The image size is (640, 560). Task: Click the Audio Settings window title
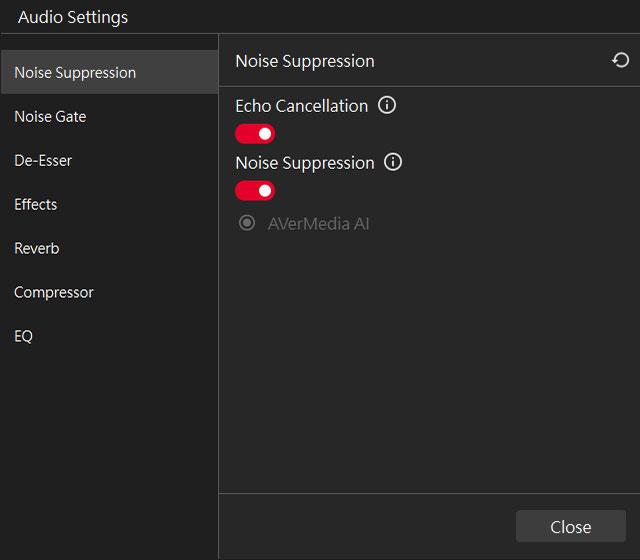73,17
